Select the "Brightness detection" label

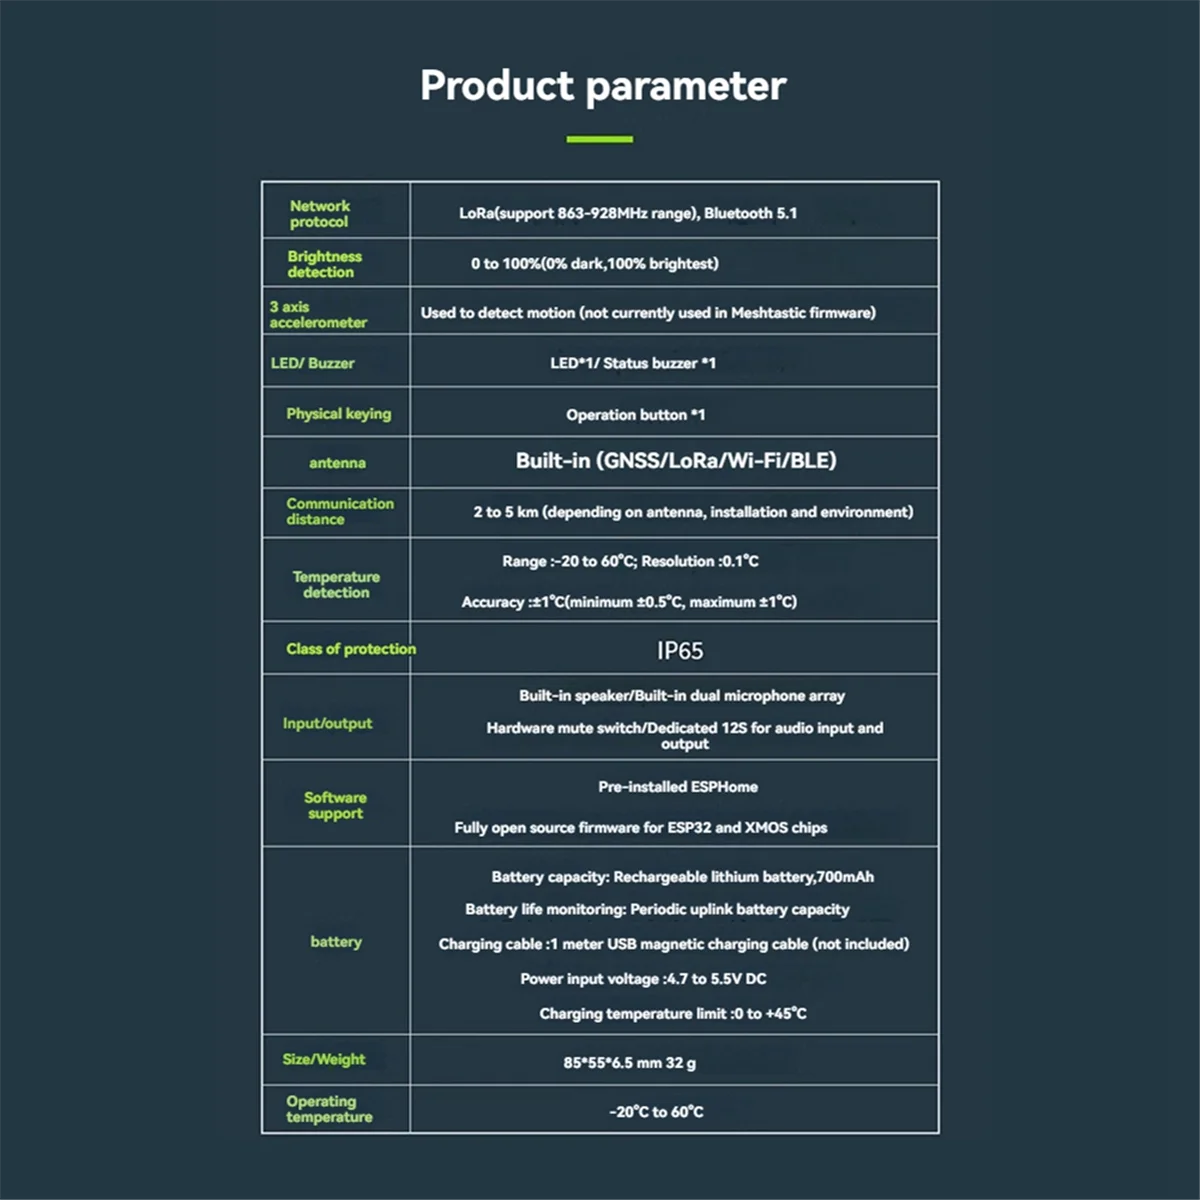324,264
